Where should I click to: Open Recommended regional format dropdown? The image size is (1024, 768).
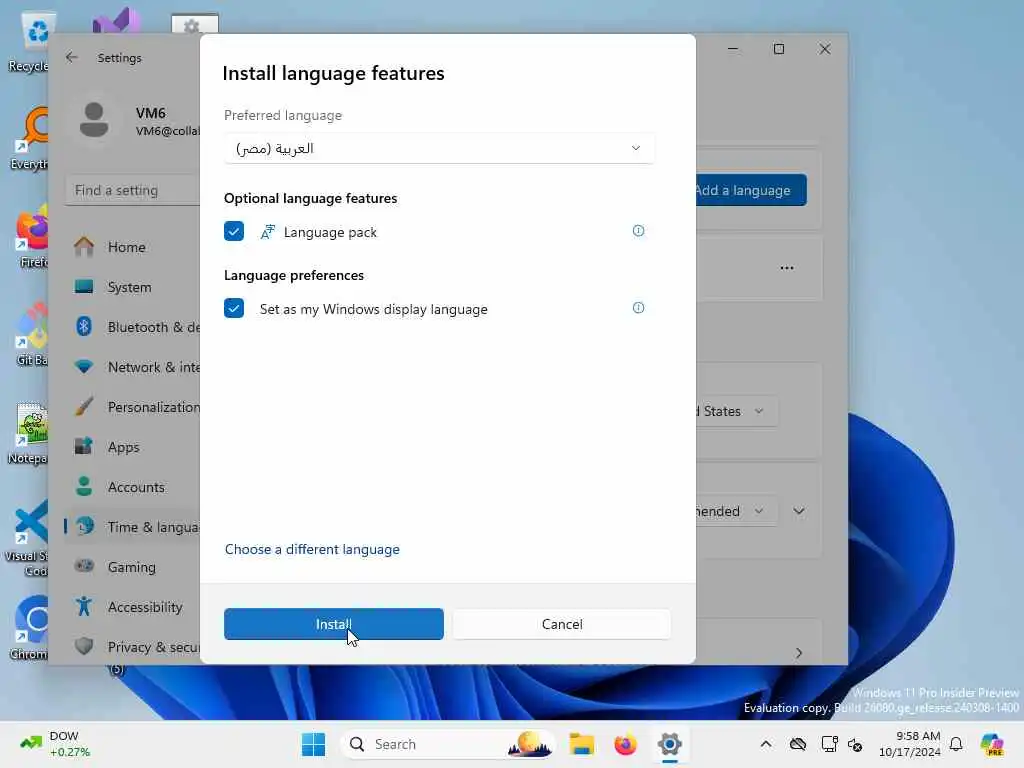[737, 511]
